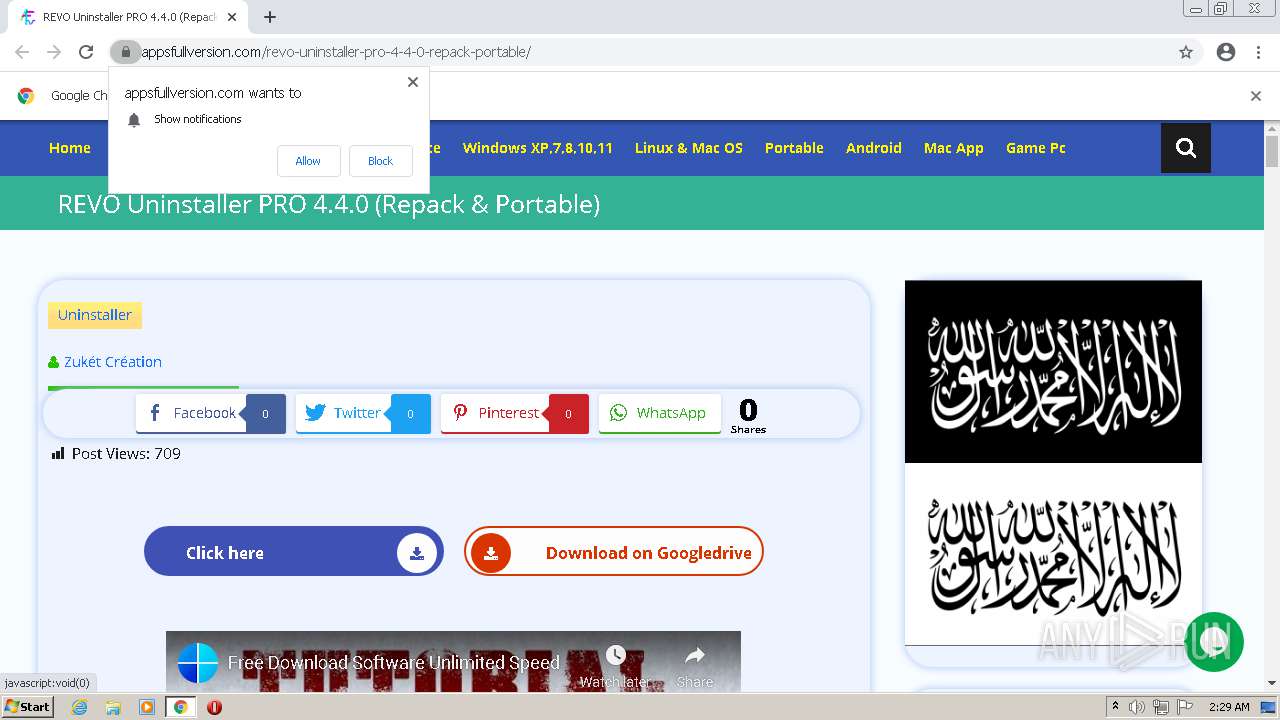Image resolution: width=1280 pixels, height=720 pixels.
Task: Click the Twitter share count badge
Action: (x=410, y=414)
